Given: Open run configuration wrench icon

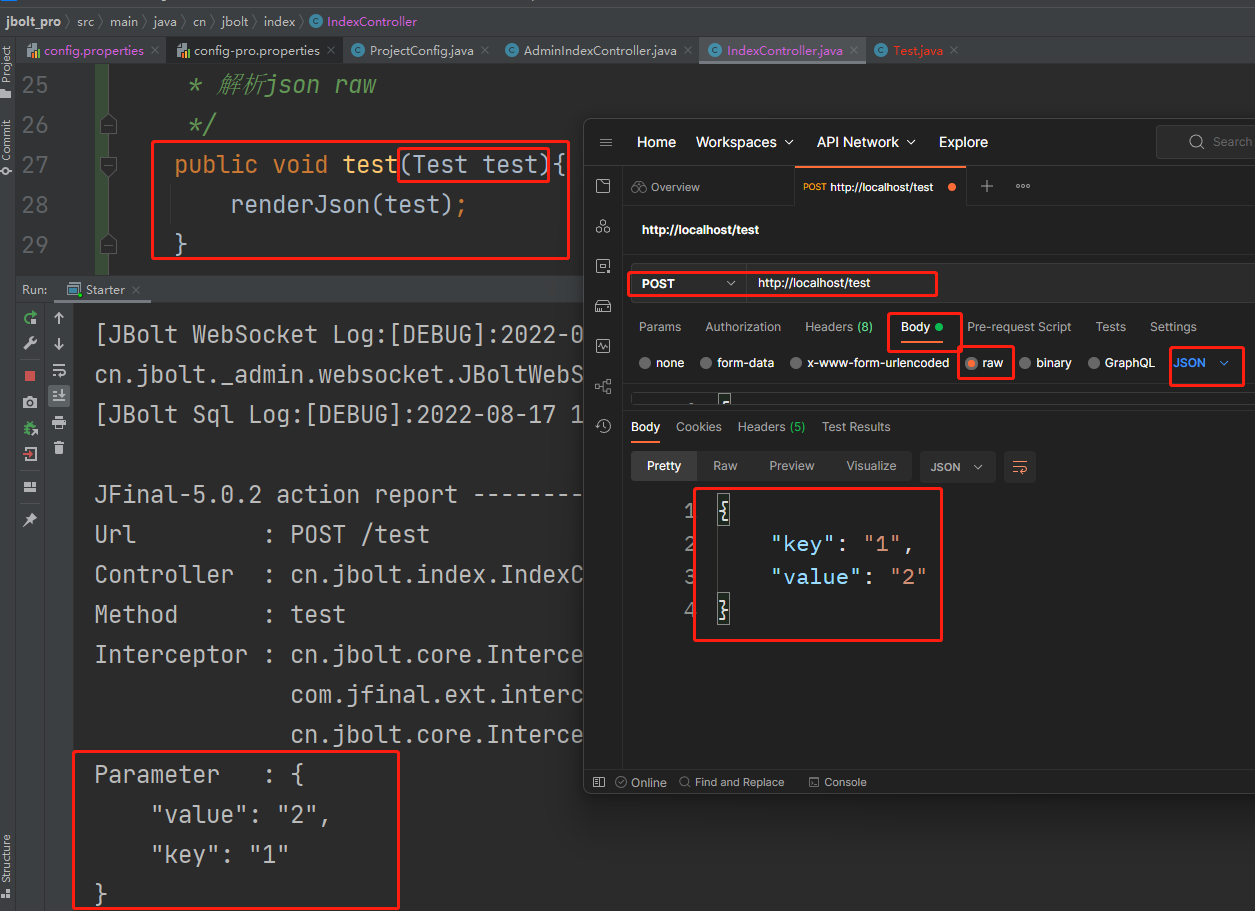Looking at the screenshot, I should [x=30, y=344].
